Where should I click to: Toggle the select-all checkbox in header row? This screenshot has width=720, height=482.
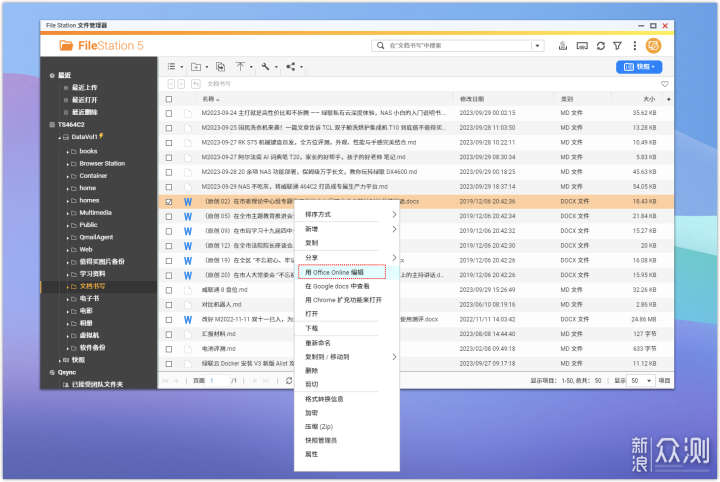pos(169,99)
